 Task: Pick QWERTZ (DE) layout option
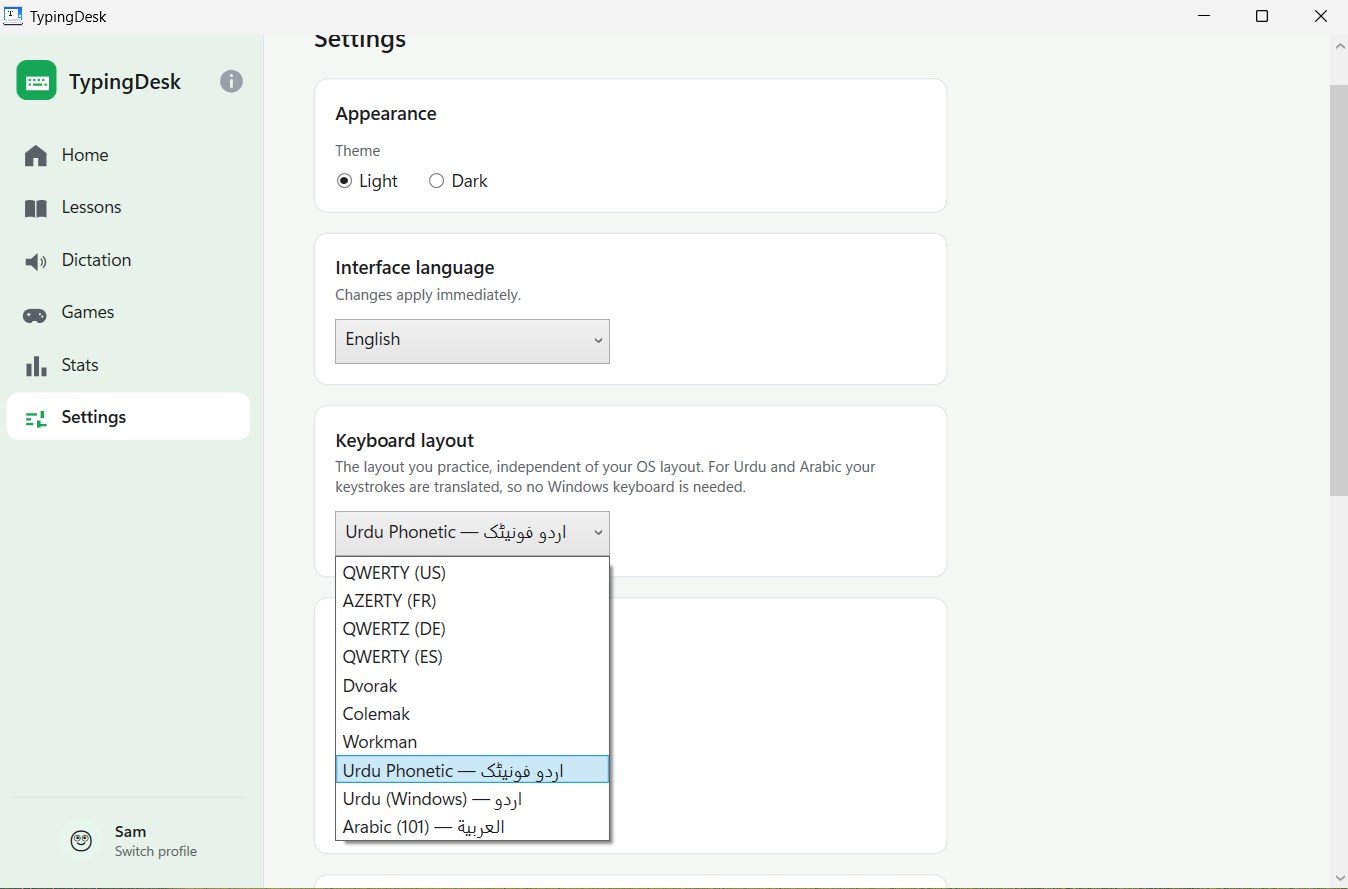click(x=472, y=629)
